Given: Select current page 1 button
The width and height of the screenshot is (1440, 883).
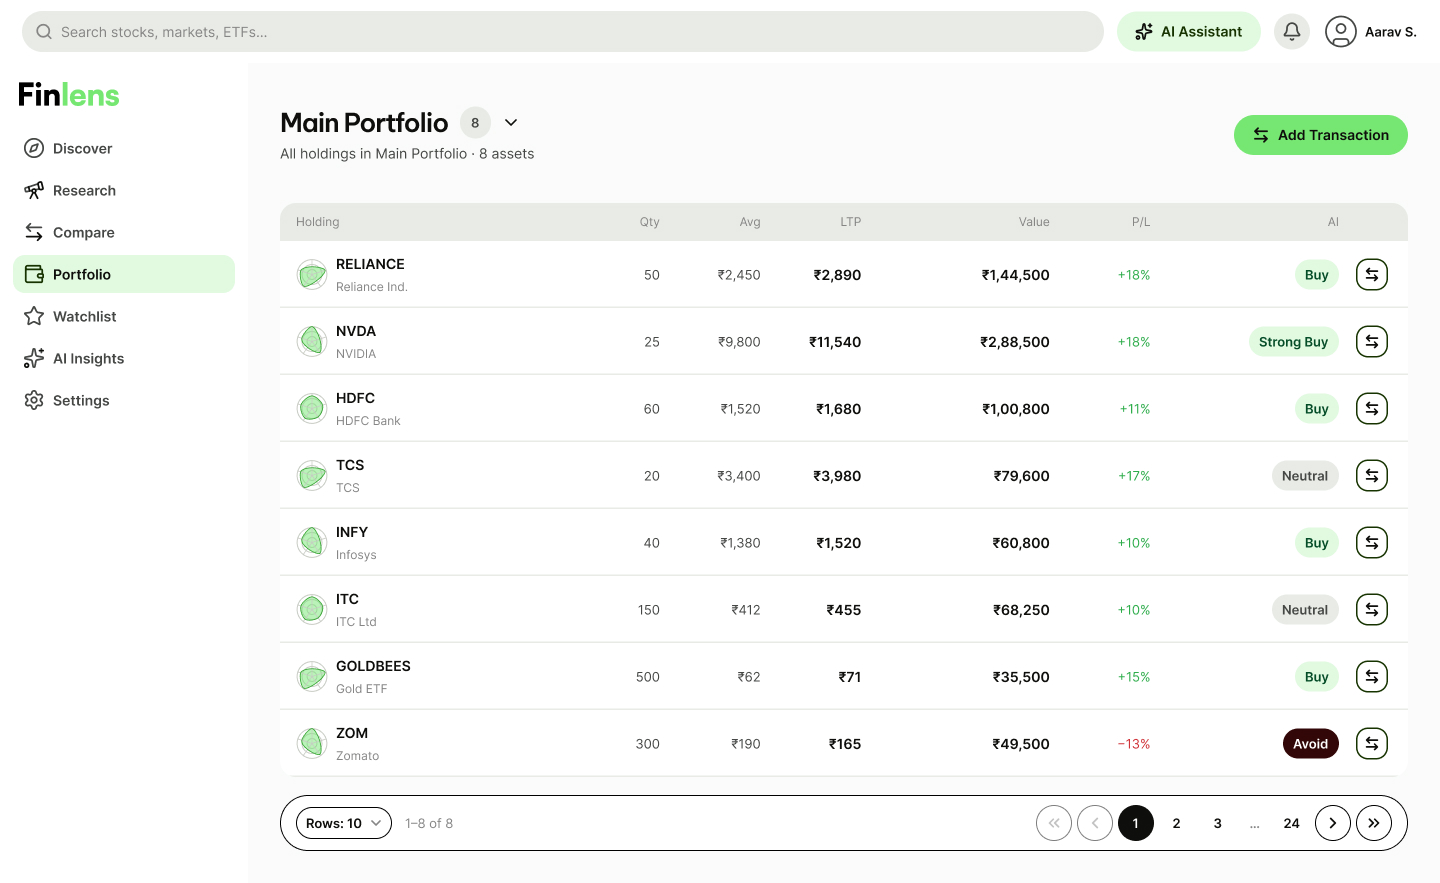Looking at the screenshot, I should coord(1136,823).
